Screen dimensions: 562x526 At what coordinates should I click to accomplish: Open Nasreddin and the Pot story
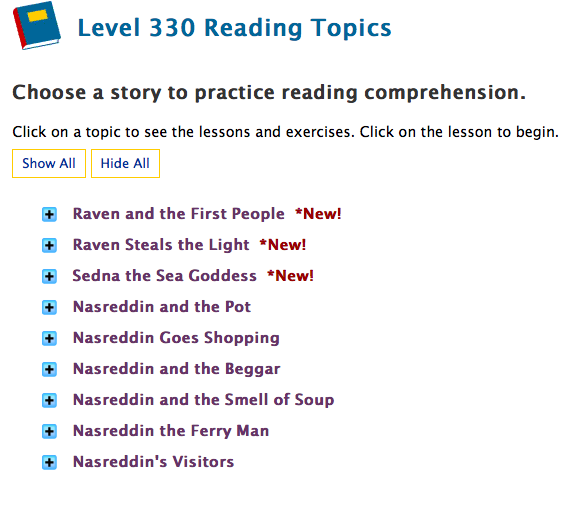162,307
